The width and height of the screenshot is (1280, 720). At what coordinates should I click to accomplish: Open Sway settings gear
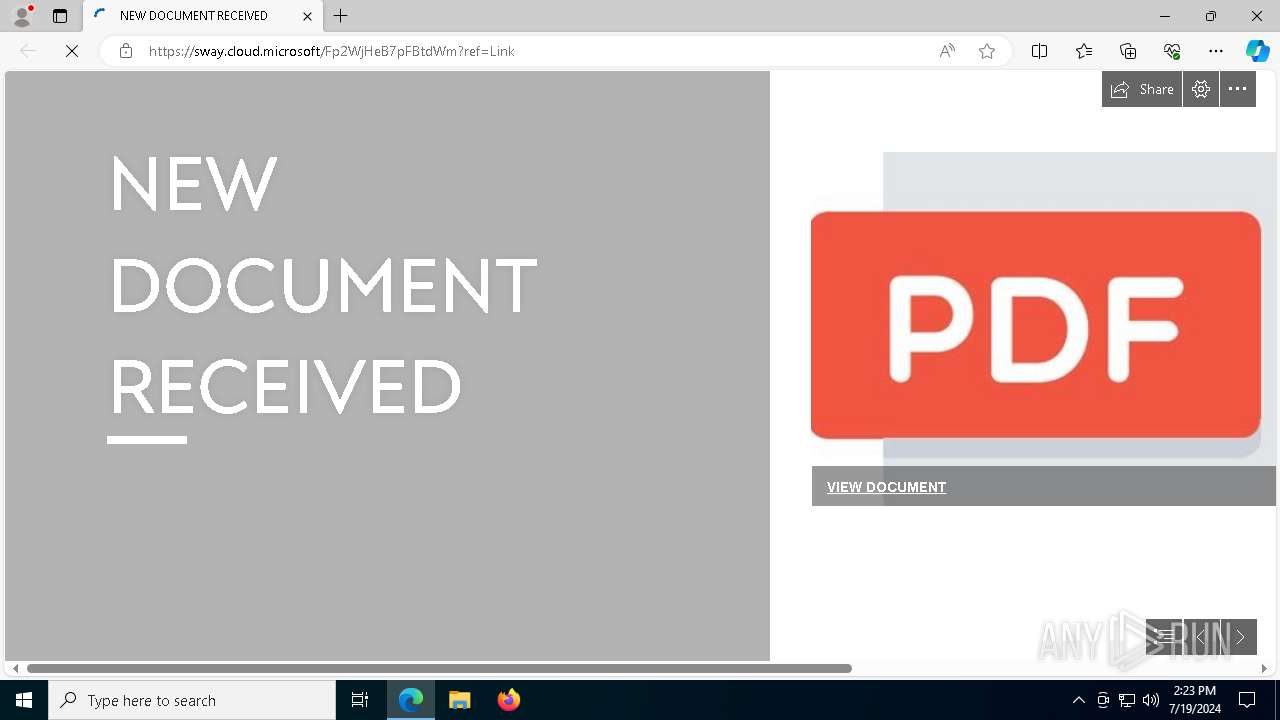1201,89
